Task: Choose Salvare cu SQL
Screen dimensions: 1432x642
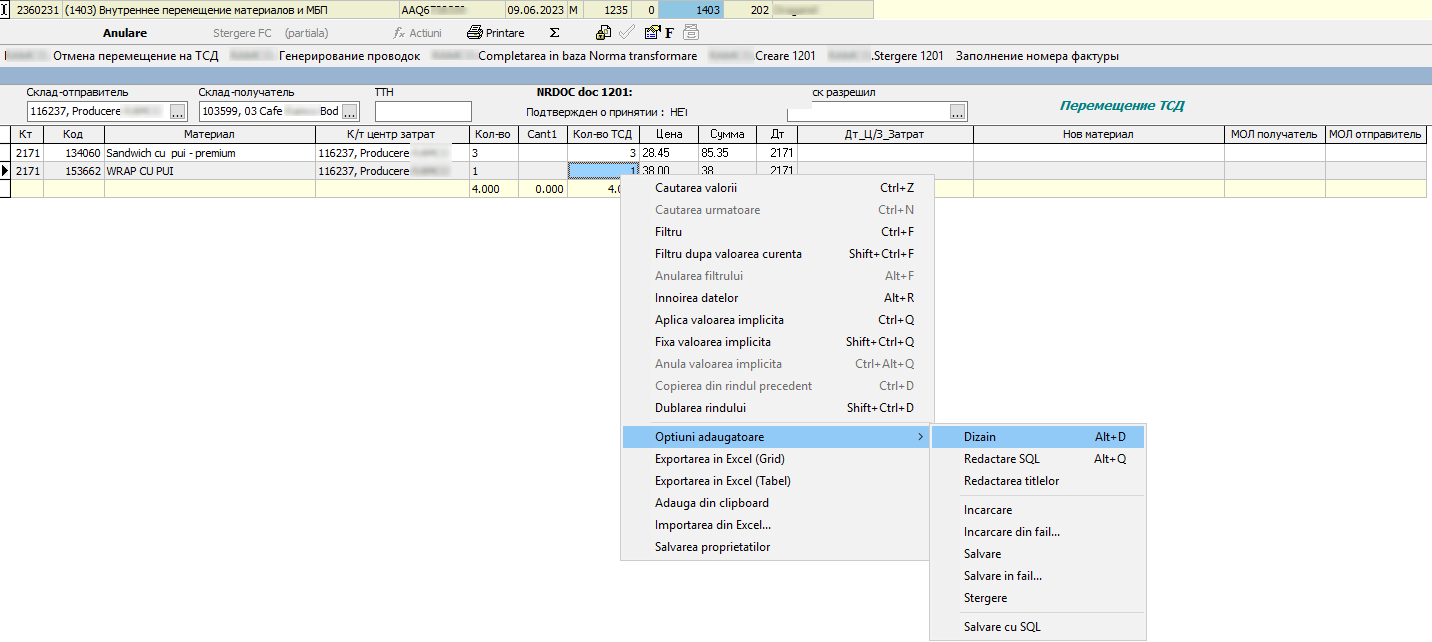Action: point(1038,627)
